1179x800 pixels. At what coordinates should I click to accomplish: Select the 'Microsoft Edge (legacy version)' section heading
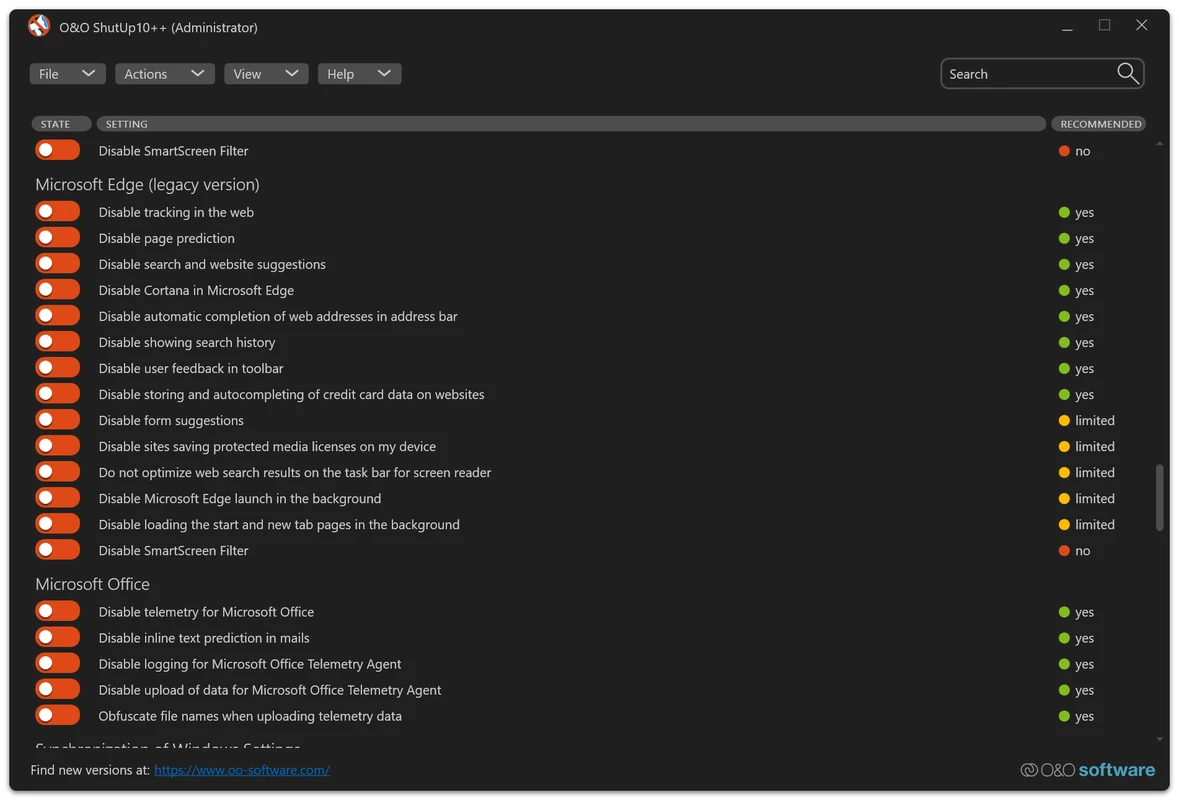[x=147, y=184]
